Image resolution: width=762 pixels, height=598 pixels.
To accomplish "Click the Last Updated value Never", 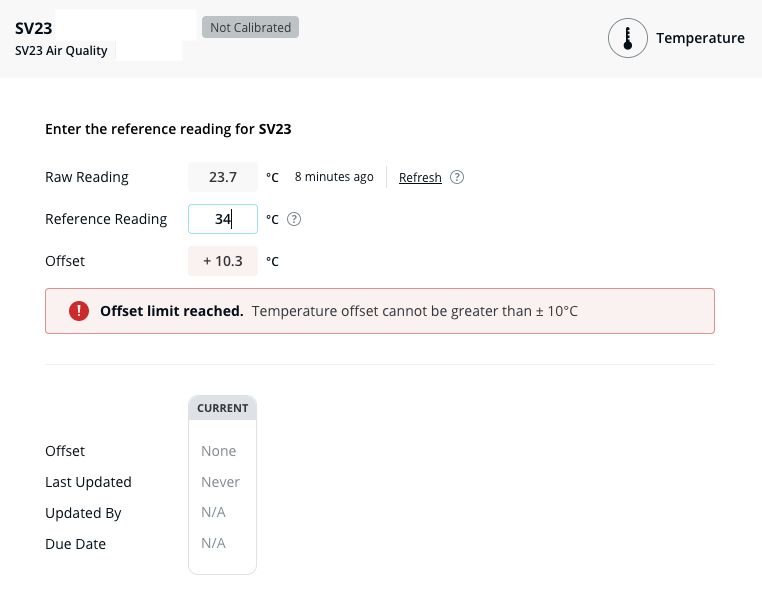I will coord(220,482).
